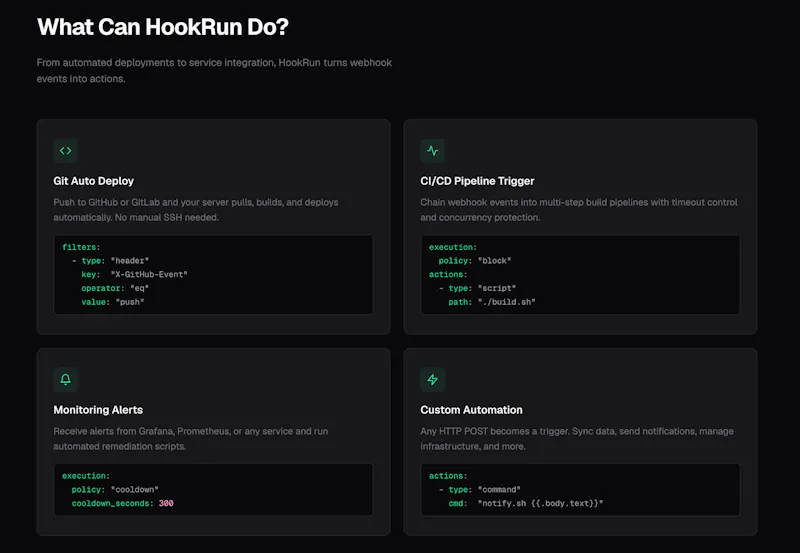800x553 pixels.
Task: Click the code brackets icon in Git Auto Deploy
Action: point(65,150)
